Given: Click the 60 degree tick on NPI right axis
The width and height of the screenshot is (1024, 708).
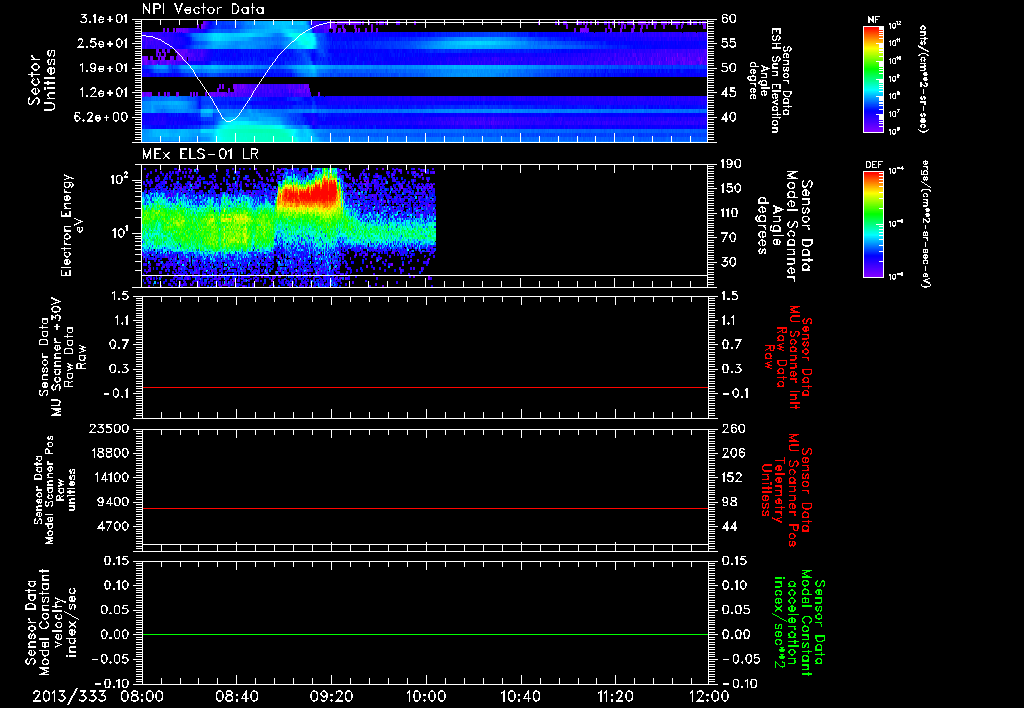Looking at the screenshot, I should [x=729, y=19].
